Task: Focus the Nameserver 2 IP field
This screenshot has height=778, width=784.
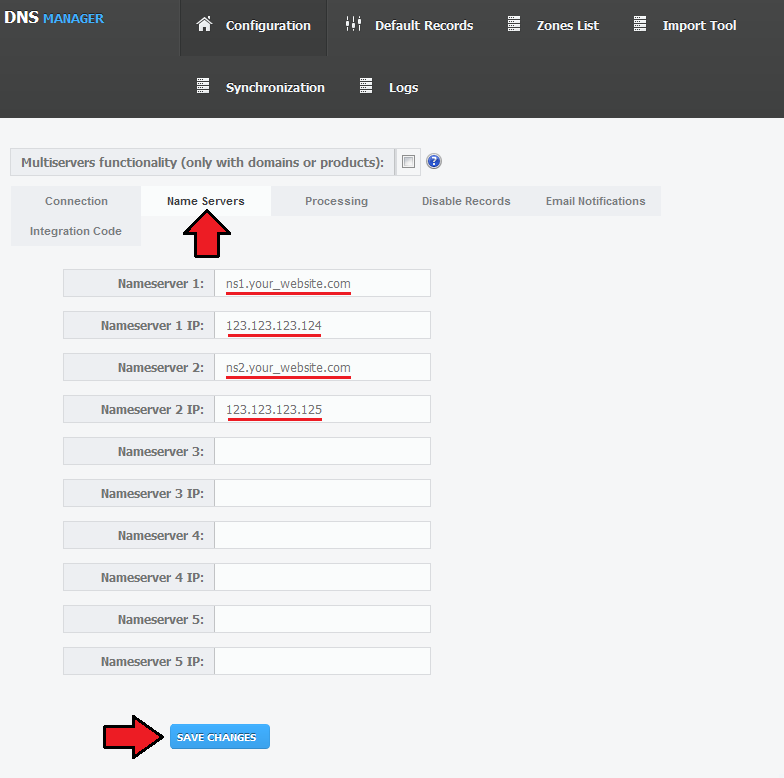Action: (322, 409)
